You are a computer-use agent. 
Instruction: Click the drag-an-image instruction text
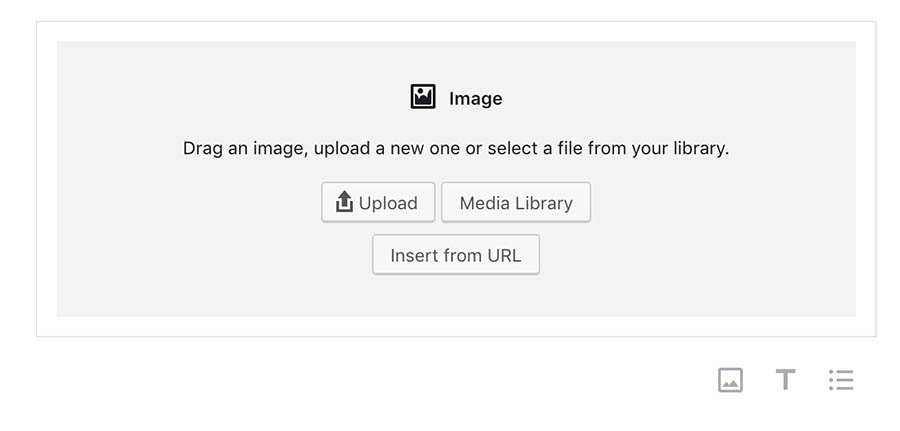[x=456, y=149]
